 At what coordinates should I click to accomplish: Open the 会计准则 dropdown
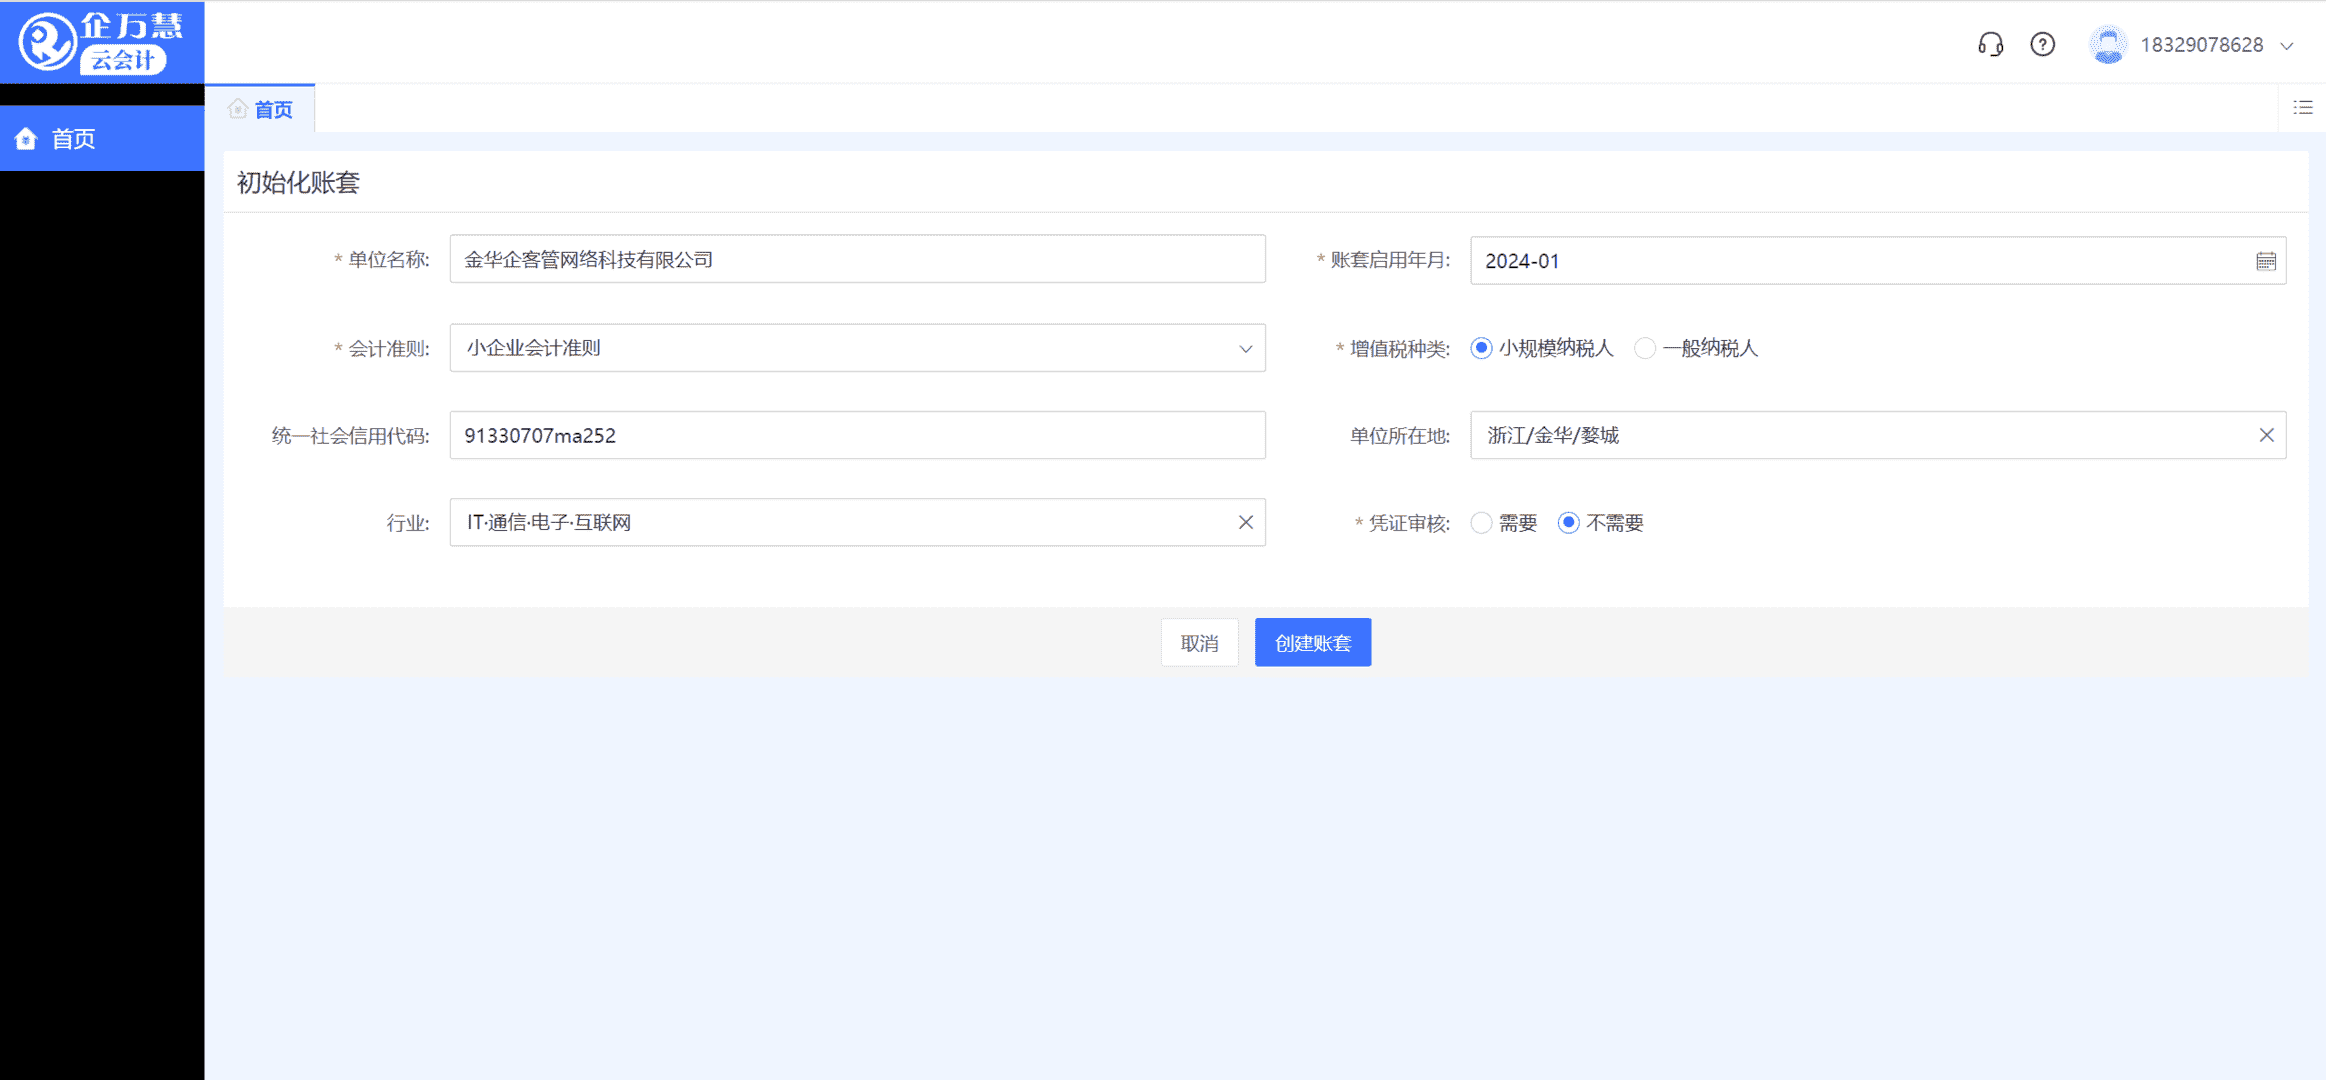[x=857, y=348]
